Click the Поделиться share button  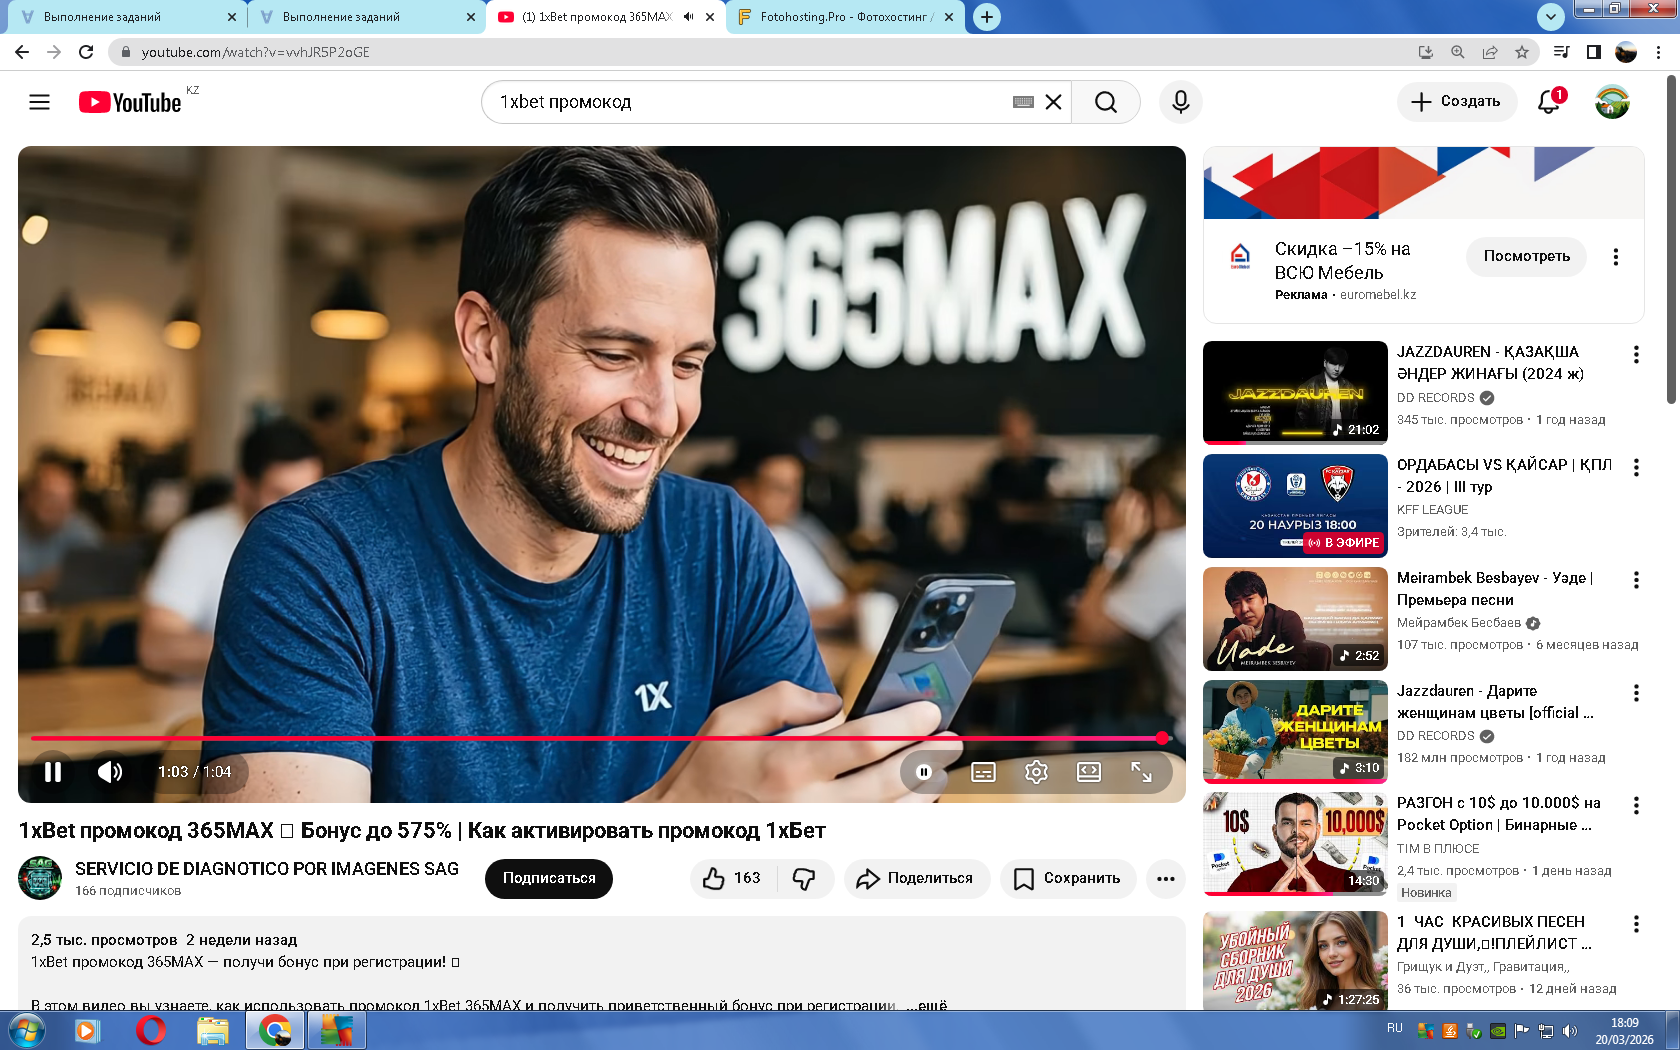[917, 879]
